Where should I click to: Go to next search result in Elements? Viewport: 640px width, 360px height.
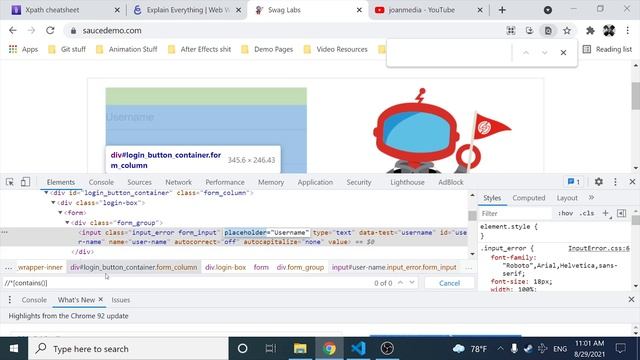[412, 283]
